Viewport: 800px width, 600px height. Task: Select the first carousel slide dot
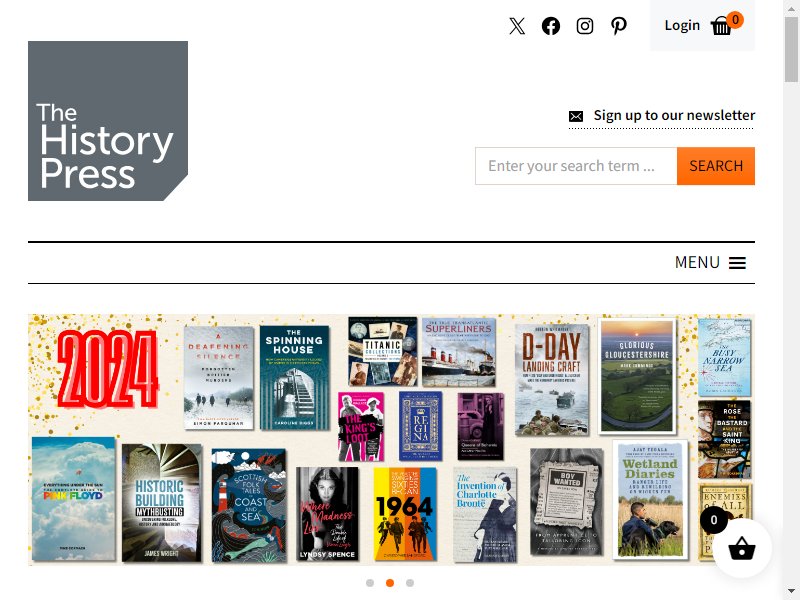click(370, 583)
